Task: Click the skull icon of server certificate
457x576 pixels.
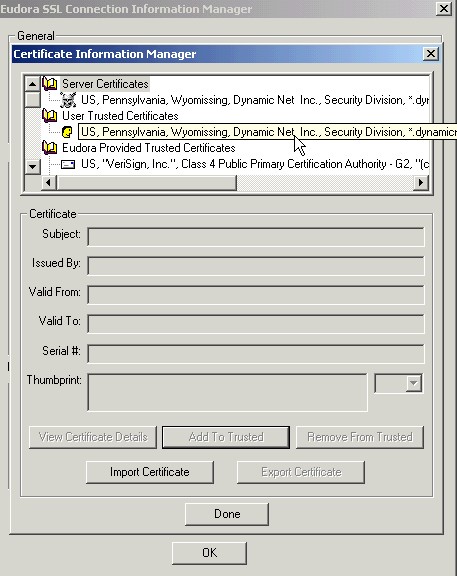Action: tap(68, 100)
